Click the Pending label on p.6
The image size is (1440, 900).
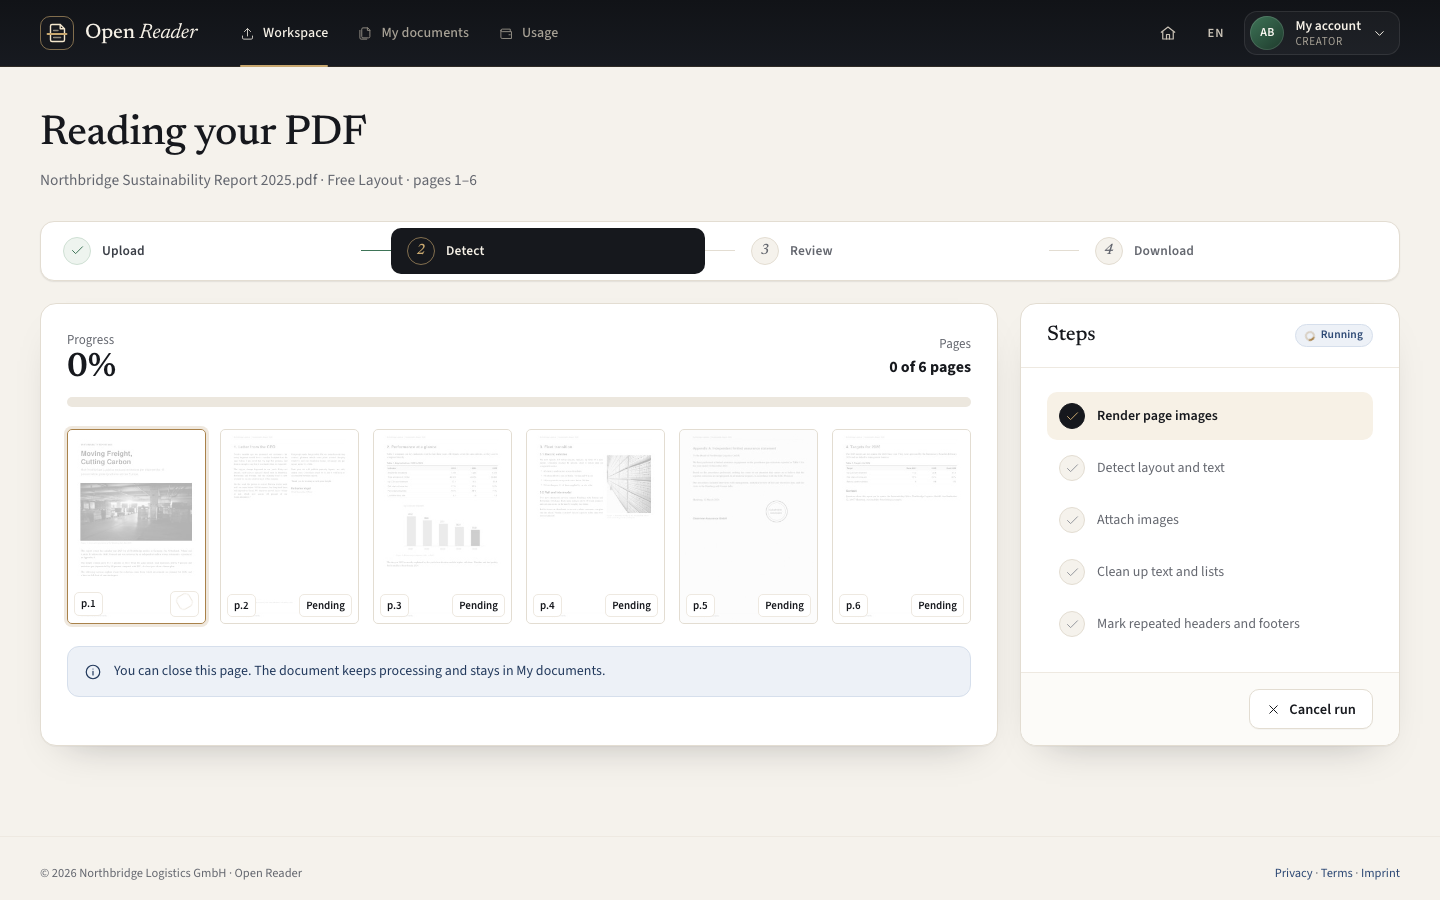tap(937, 606)
